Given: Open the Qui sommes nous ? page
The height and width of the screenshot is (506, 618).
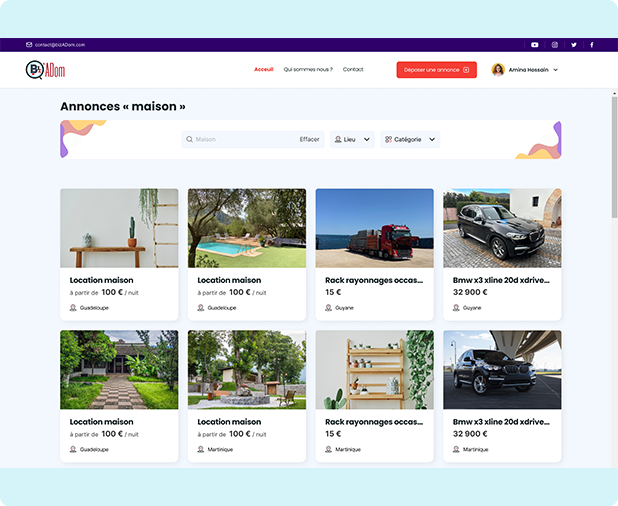Looking at the screenshot, I should [308, 70].
